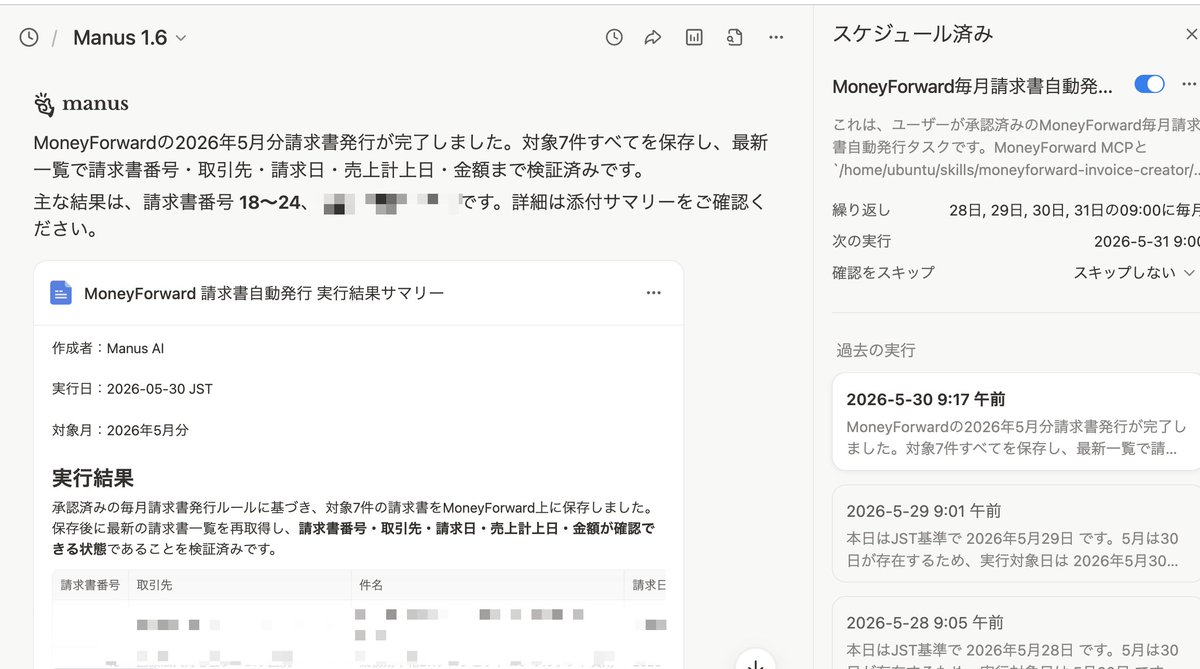Click the blue document icon on the summary card
Image resolution: width=1200 pixels, height=669 pixels.
61,293
